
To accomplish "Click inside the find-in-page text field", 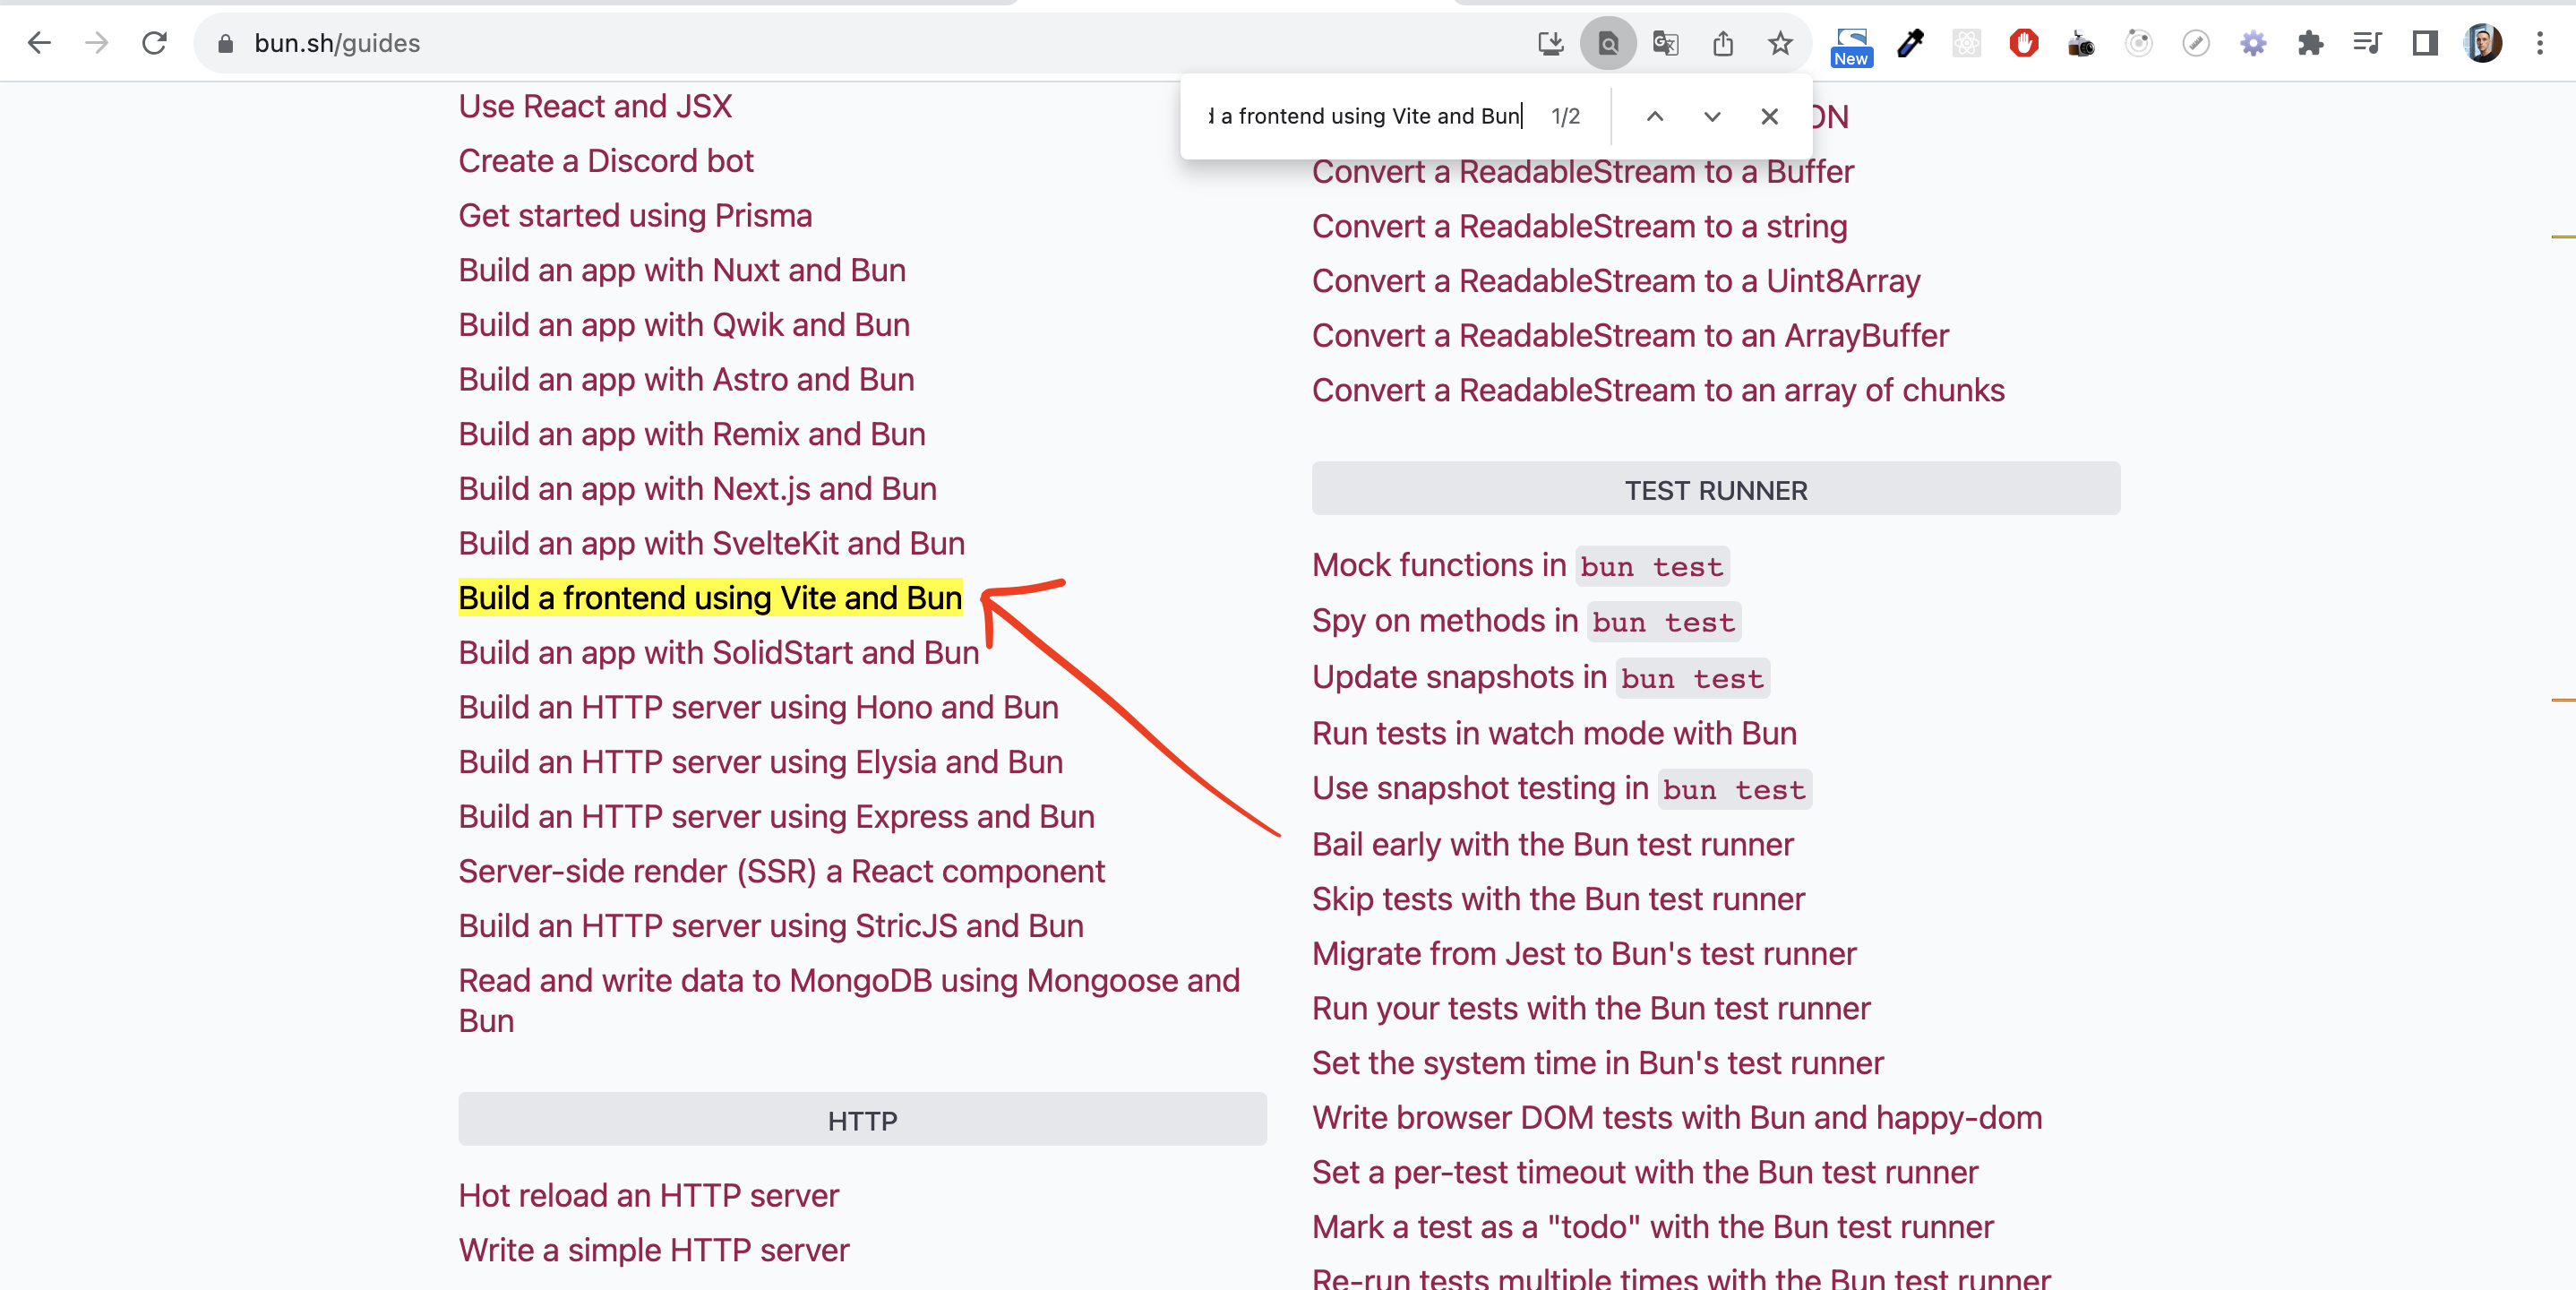I will [x=1365, y=116].
